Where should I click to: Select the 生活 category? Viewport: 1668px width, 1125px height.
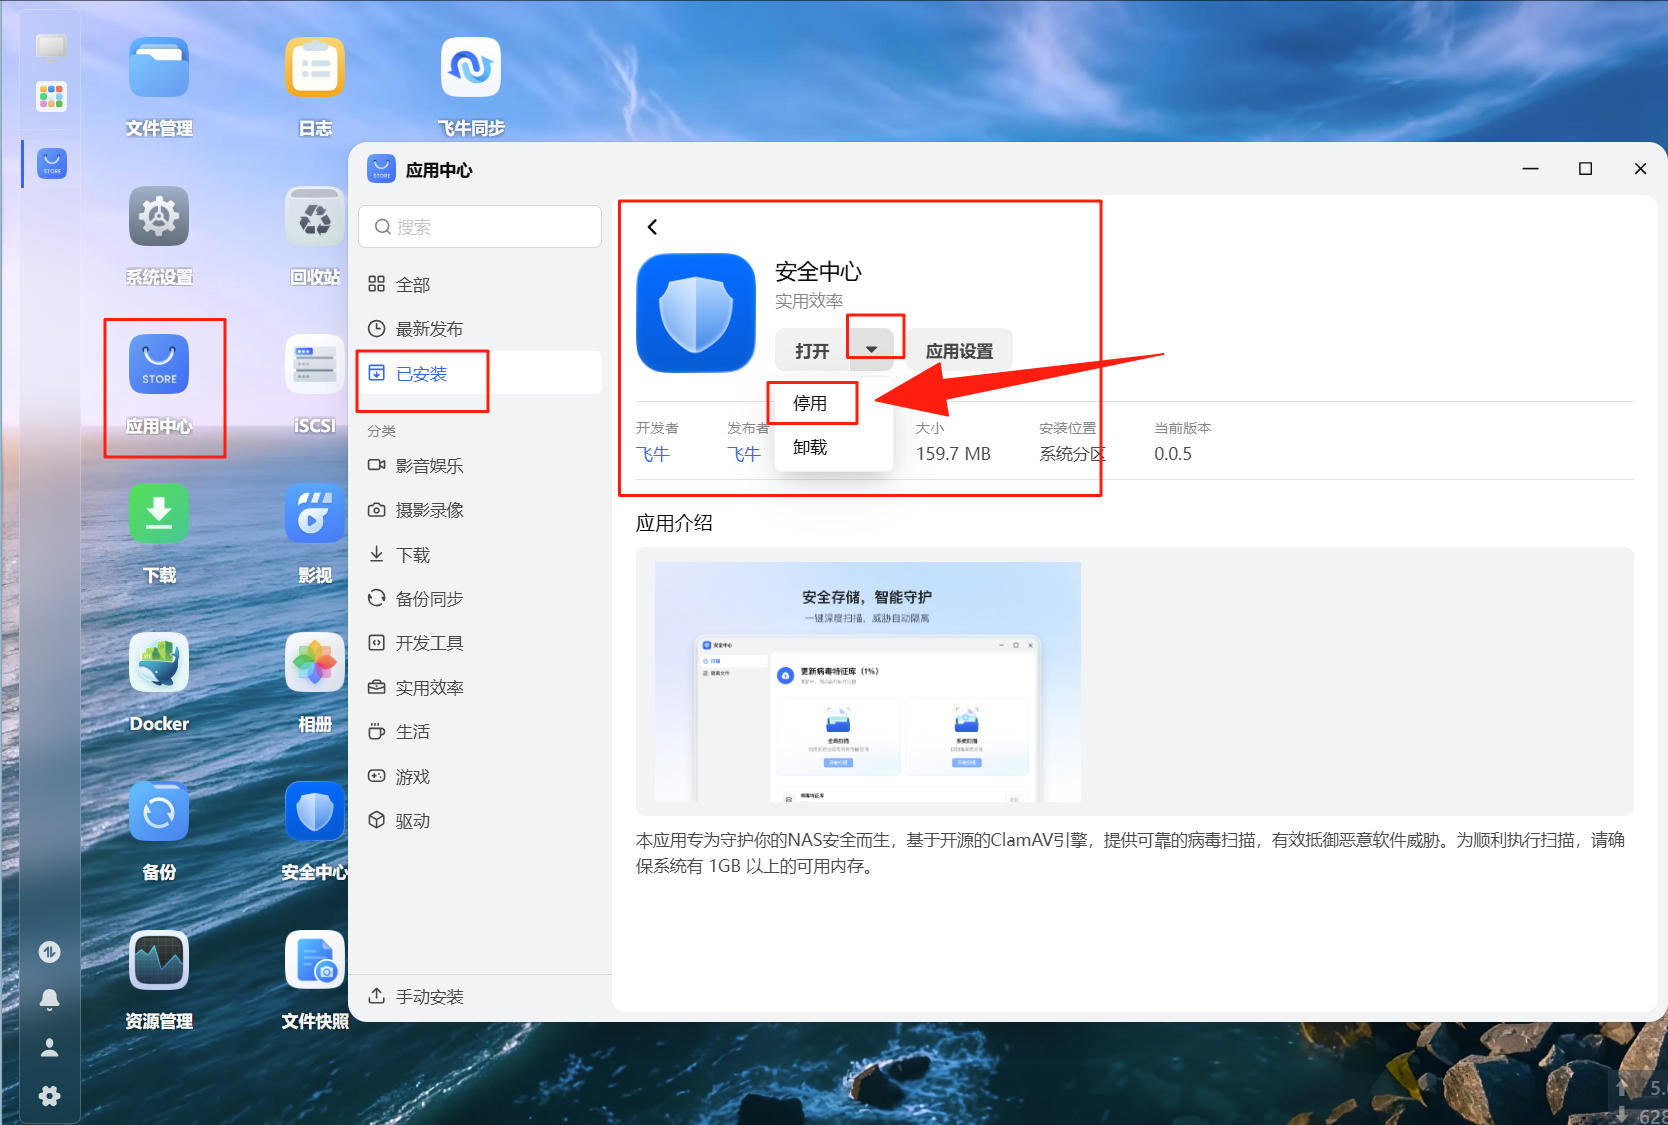coord(480,732)
